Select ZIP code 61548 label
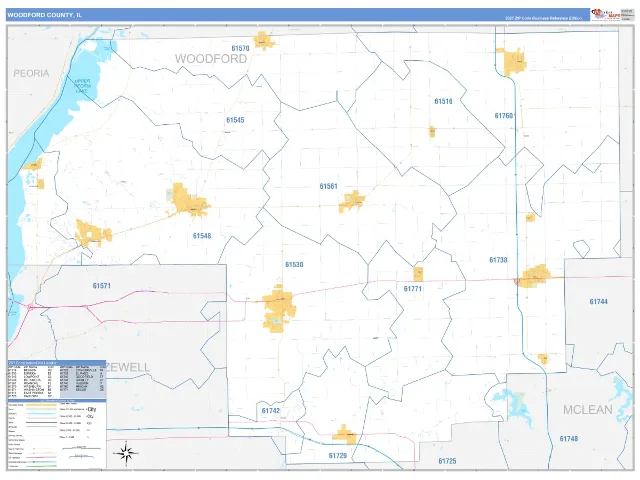 point(202,236)
